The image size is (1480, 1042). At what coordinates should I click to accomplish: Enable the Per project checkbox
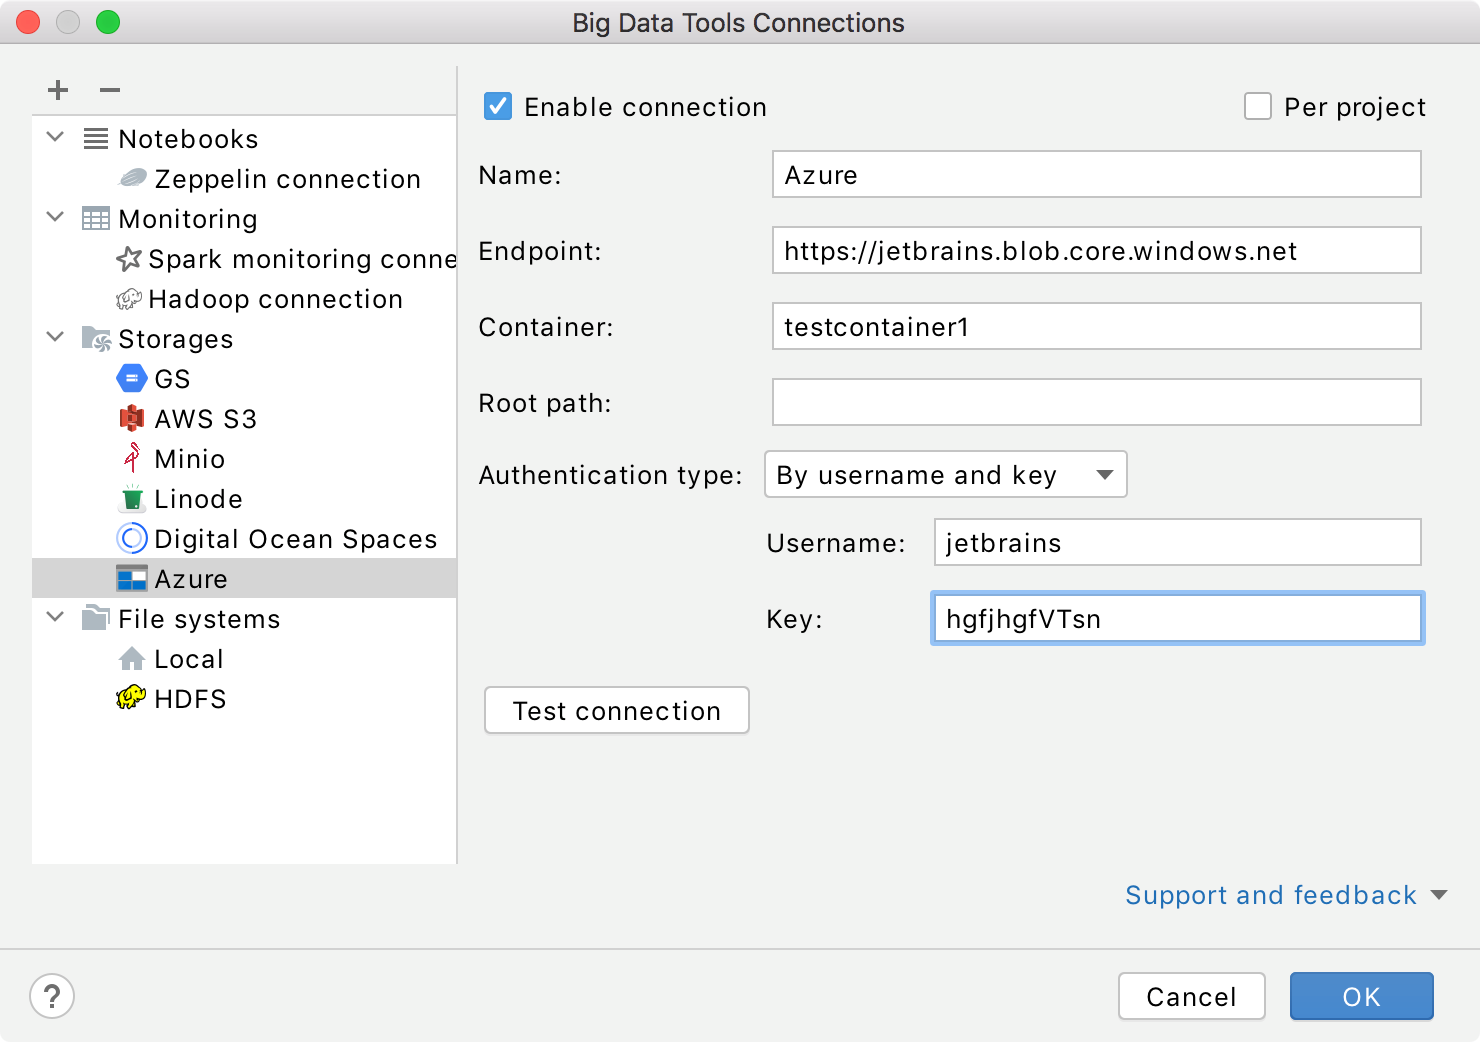tap(1257, 106)
